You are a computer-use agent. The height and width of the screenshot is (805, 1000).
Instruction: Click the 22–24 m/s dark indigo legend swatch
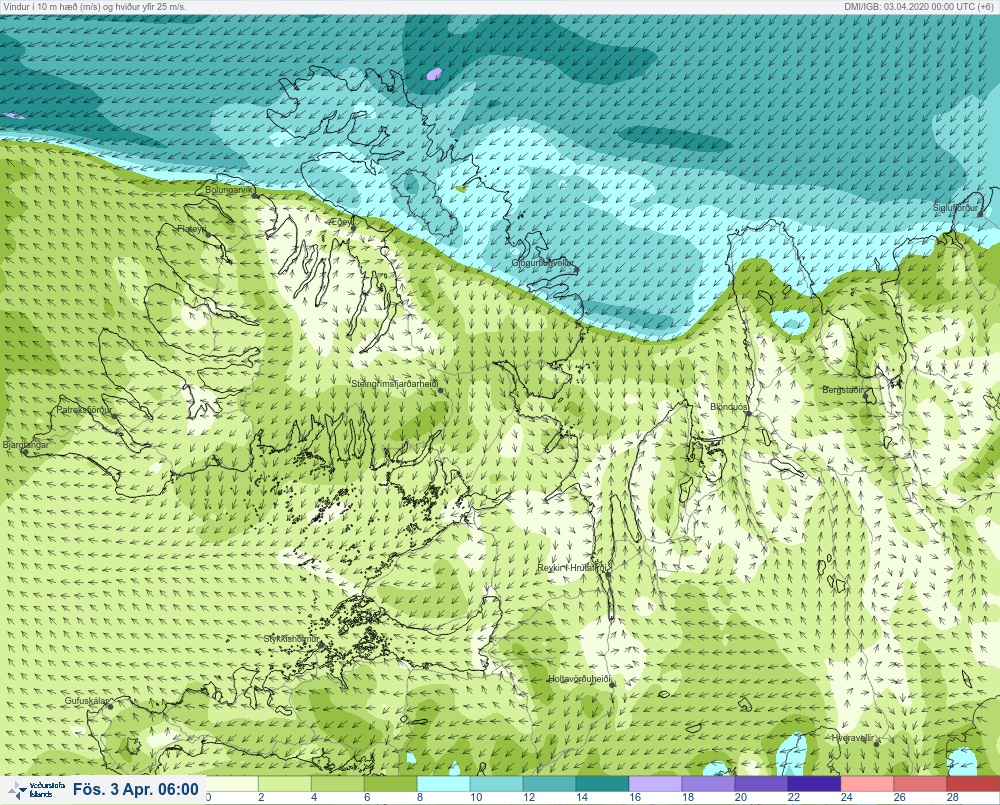pyautogui.click(x=814, y=783)
